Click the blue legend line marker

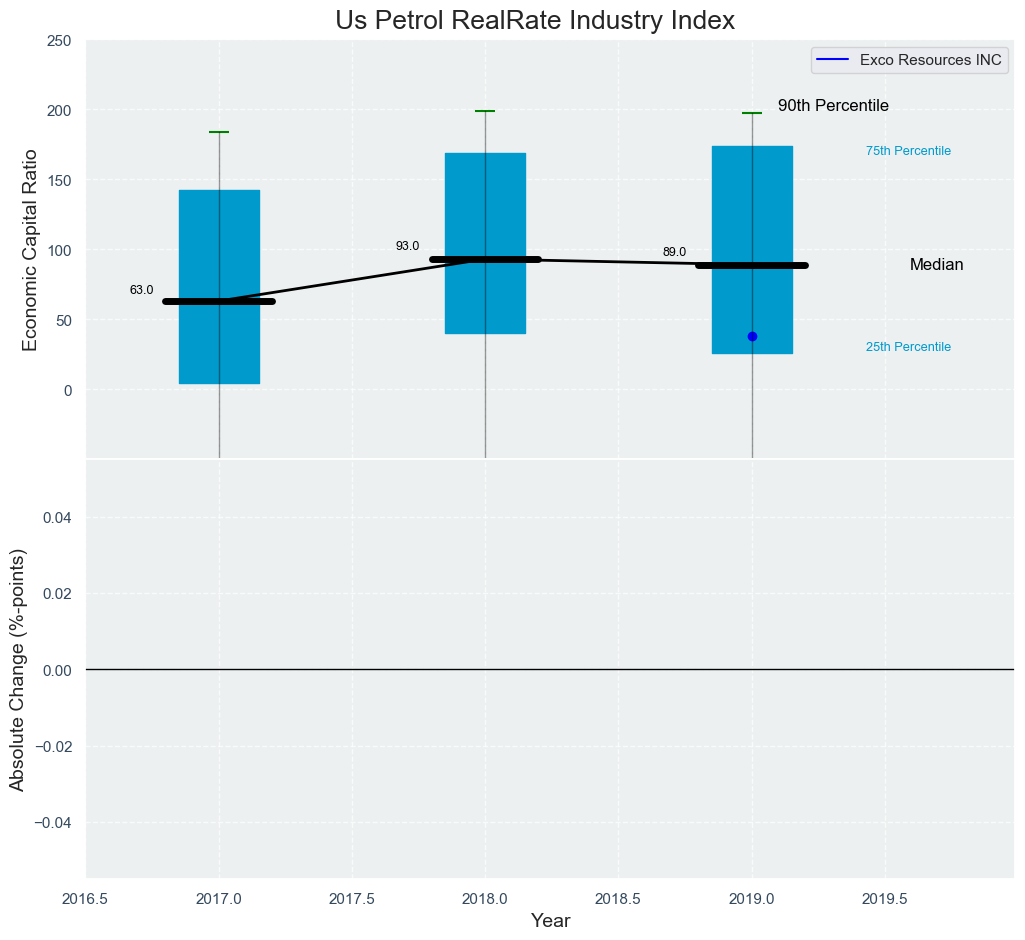pyautogui.click(x=833, y=60)
